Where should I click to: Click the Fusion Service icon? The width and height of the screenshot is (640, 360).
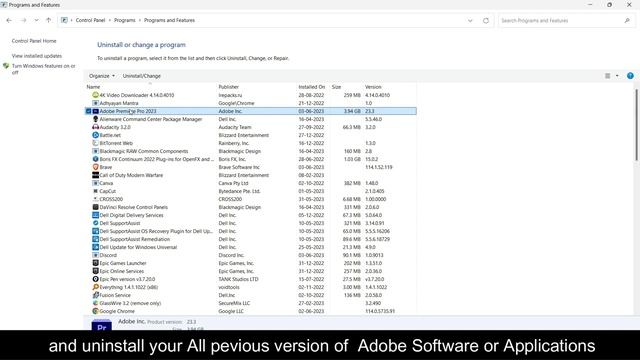click(x=95, y=295)
